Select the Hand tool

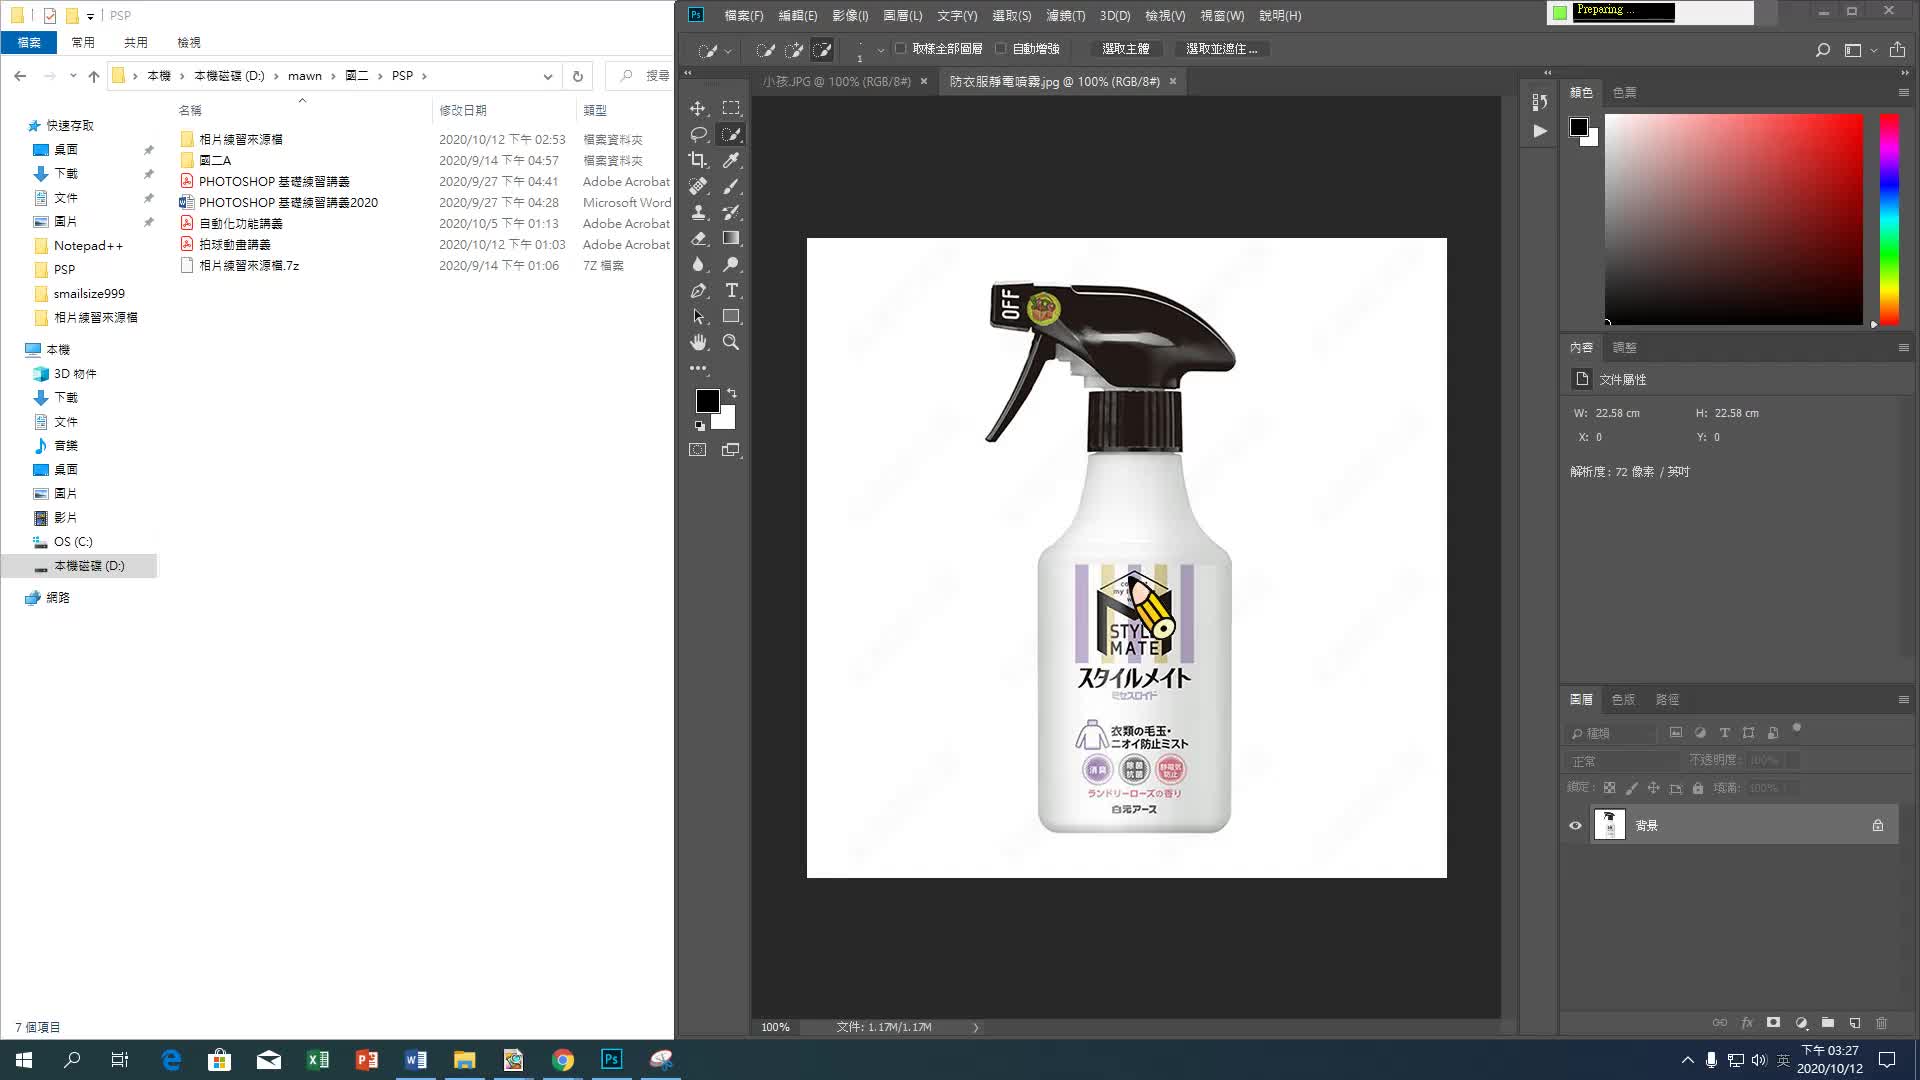coord(698,342)
